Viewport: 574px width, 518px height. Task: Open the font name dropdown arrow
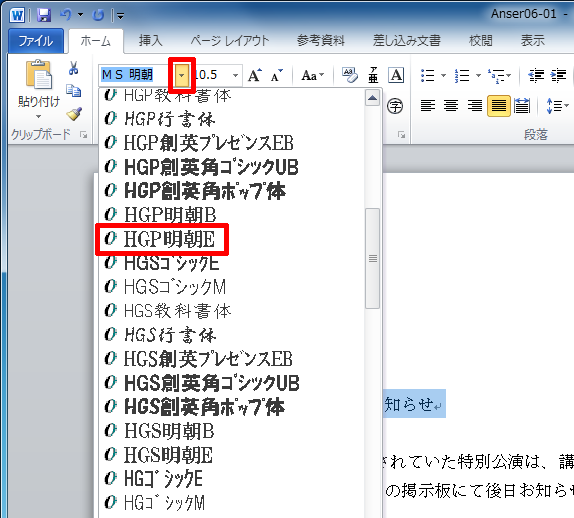pyautogui.click(x=182, y=75)
